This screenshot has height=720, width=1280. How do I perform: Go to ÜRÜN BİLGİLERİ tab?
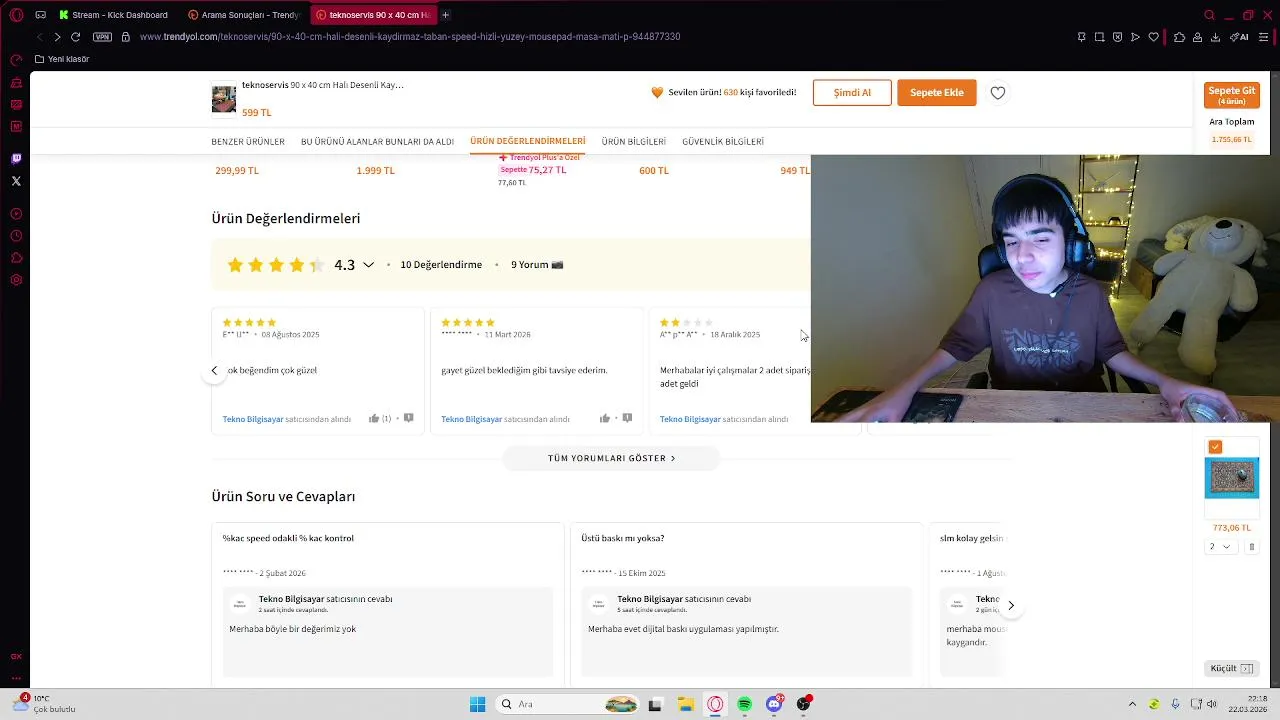634,142
